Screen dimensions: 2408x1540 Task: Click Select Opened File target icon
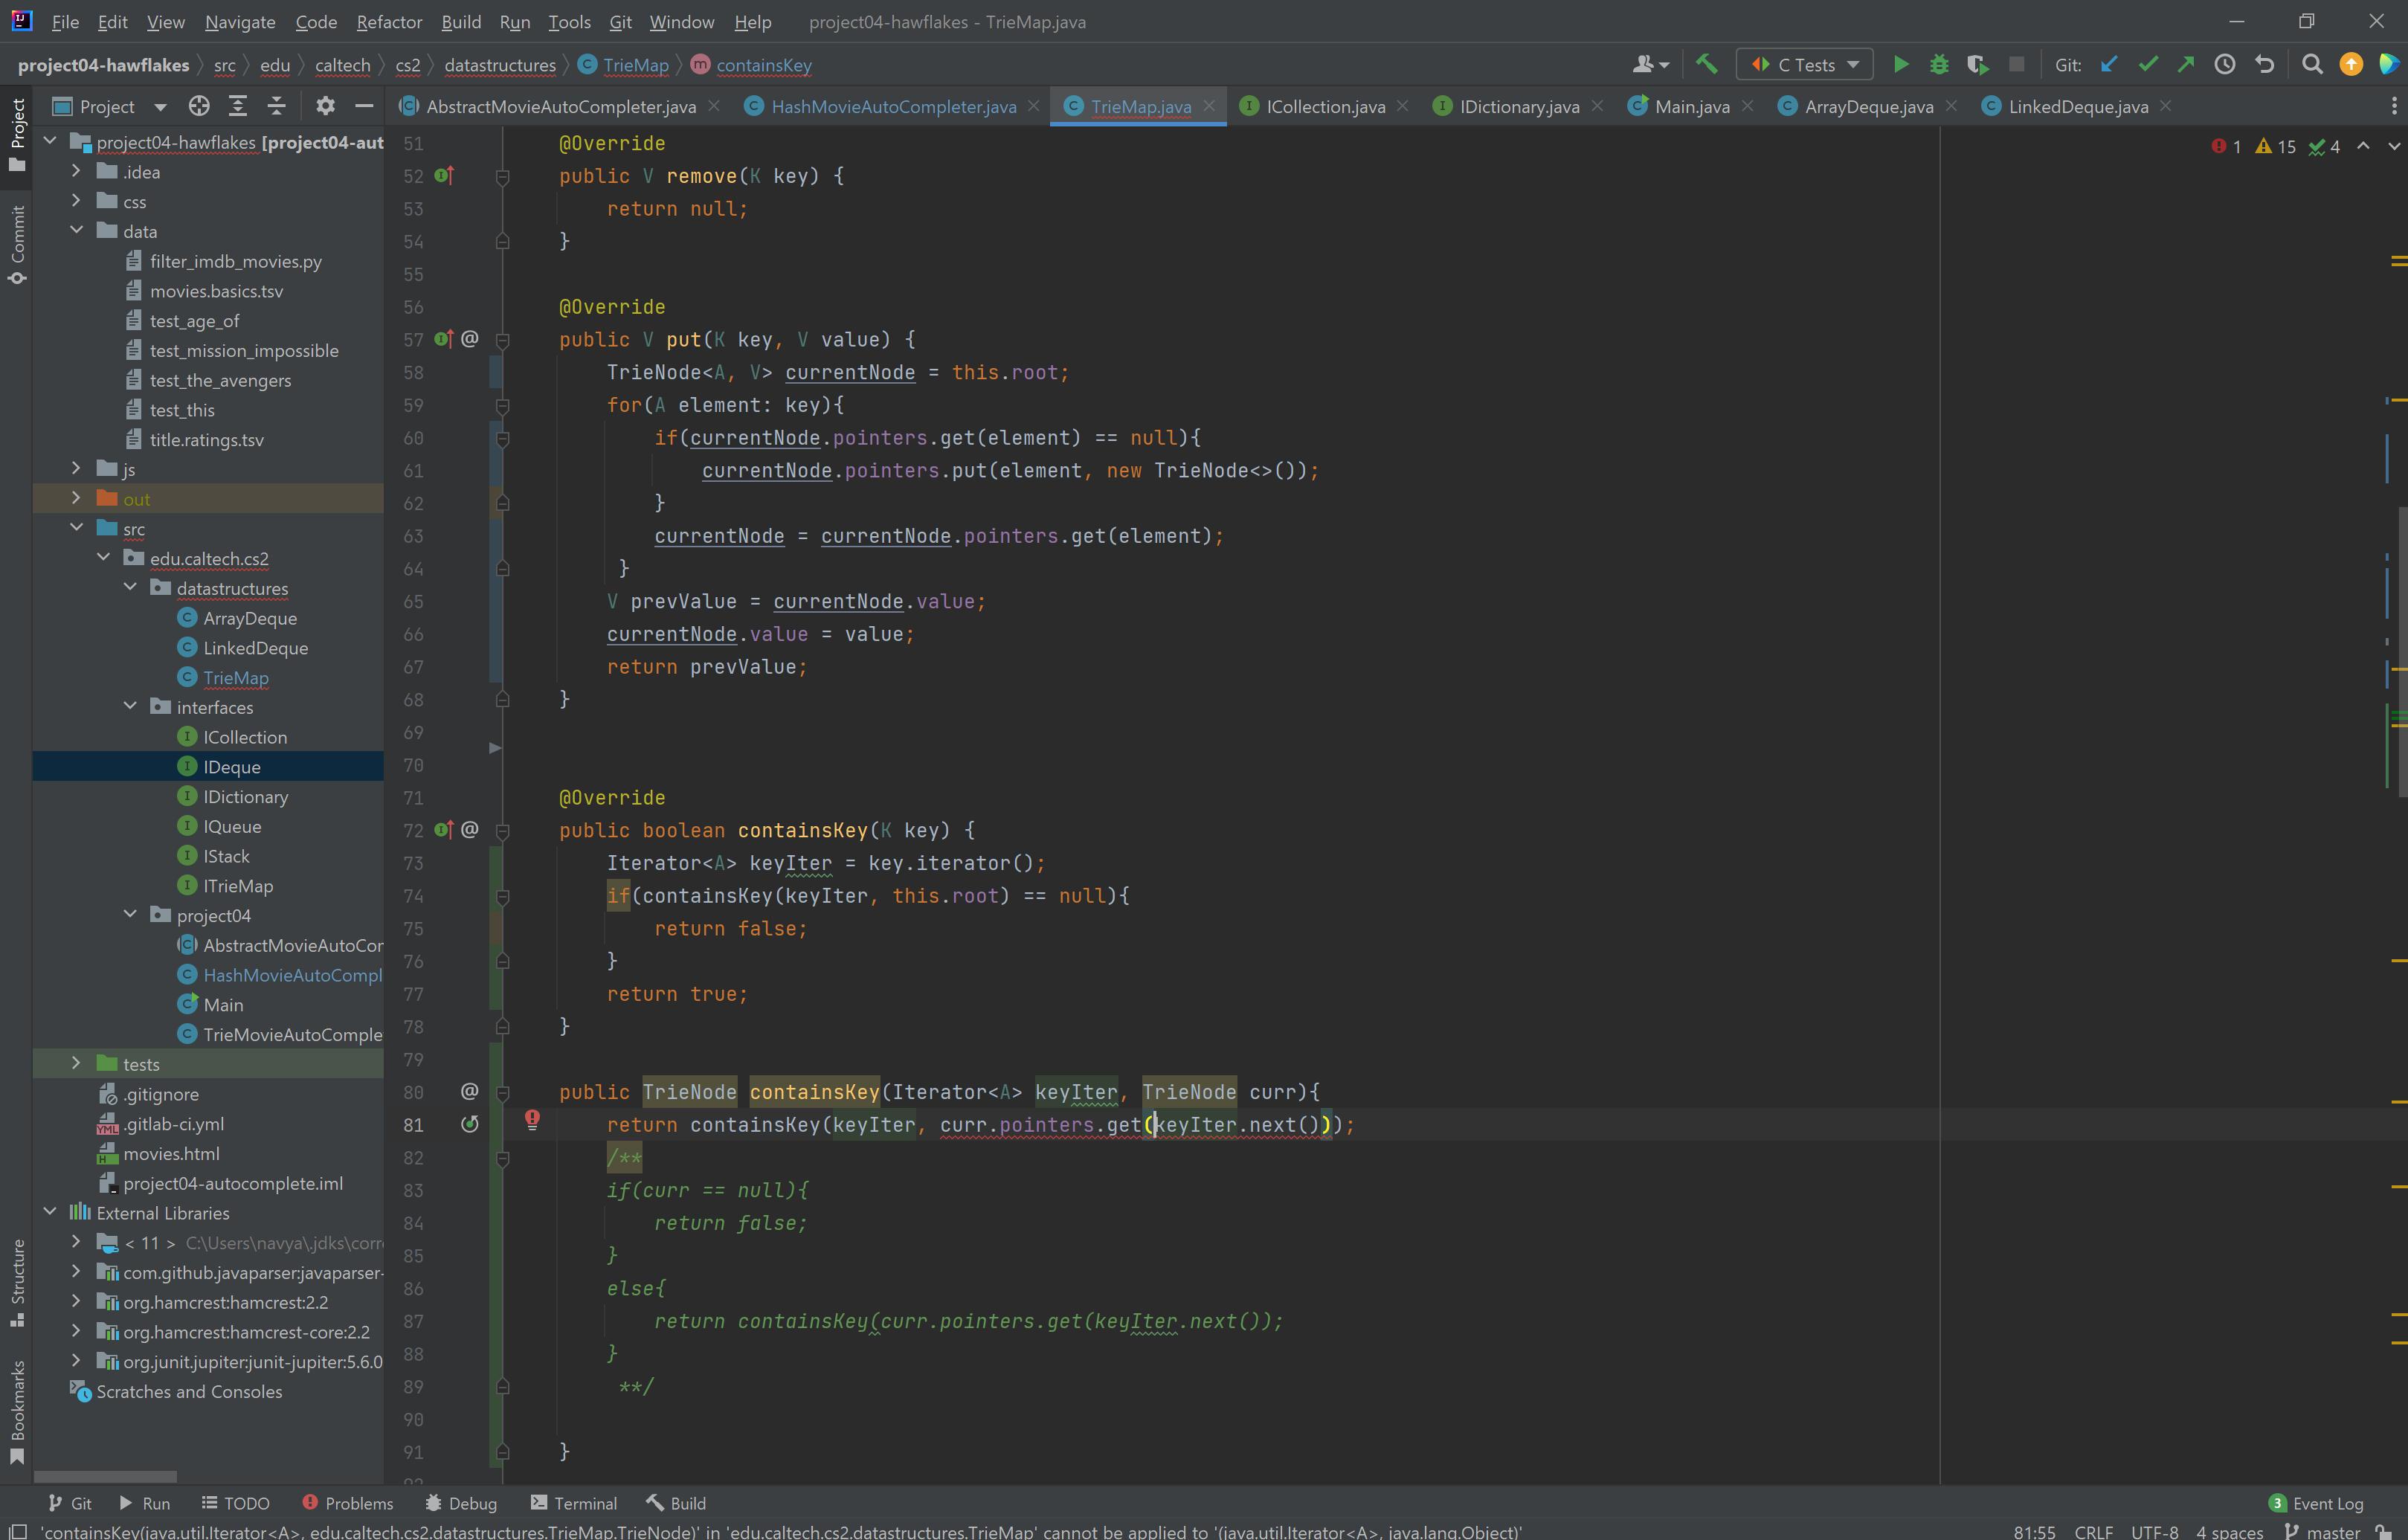tap(199, 106)
